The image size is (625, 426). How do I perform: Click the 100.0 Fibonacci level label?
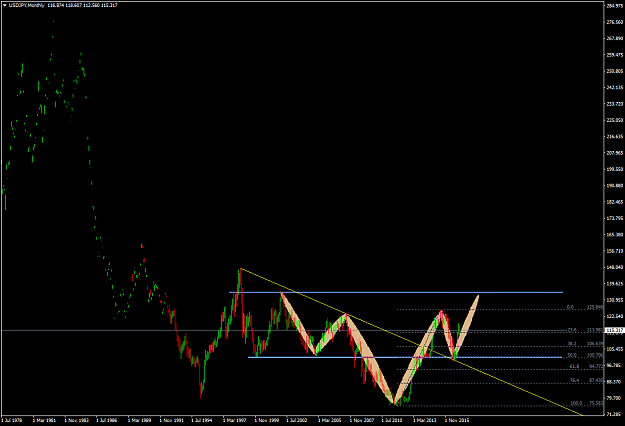coord(576,403)
